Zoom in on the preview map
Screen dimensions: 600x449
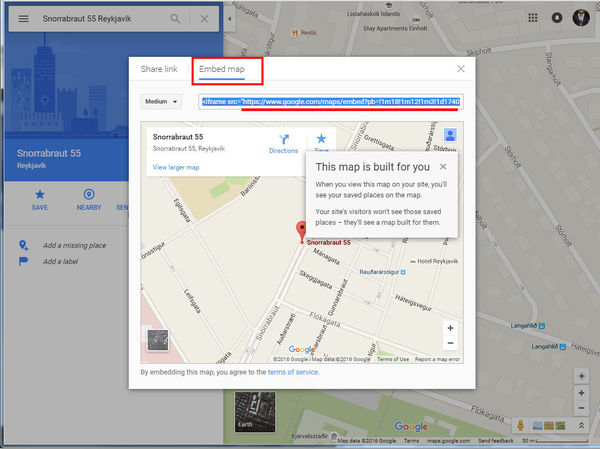[x=450, y=328]
